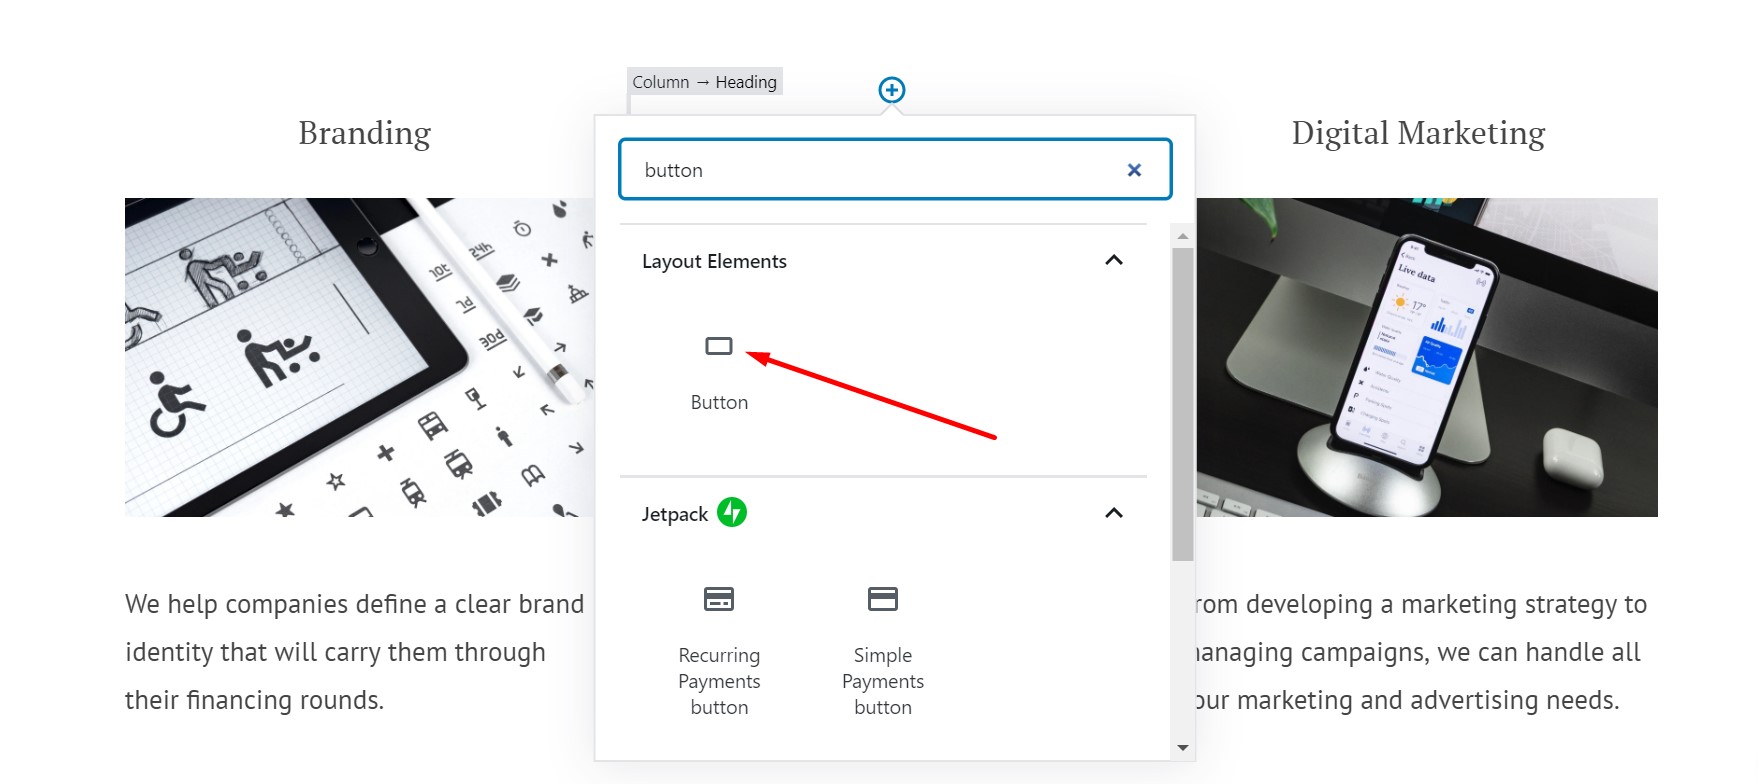Focus the block search input with text 'button'
This screenshot has width=1758, height=784.
pyautogui.click(x=895, y=170)
